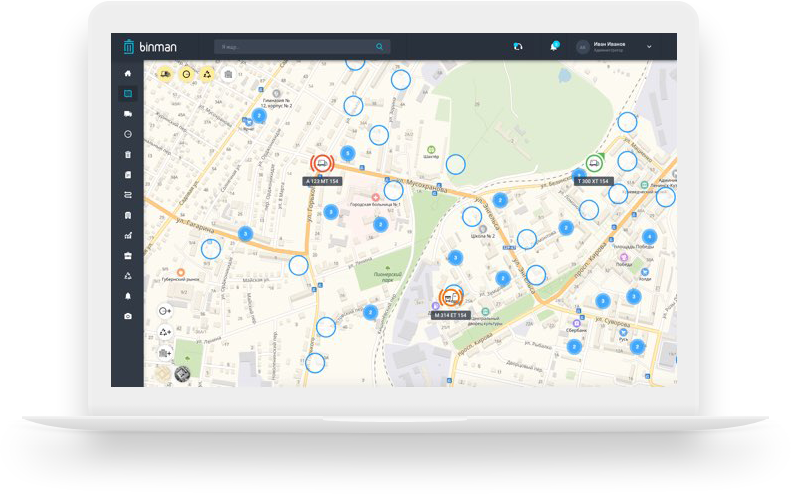This screenshot has height=494, width=791.
Task: Toggle the truck layer filter on map
Action: (164, 74)
